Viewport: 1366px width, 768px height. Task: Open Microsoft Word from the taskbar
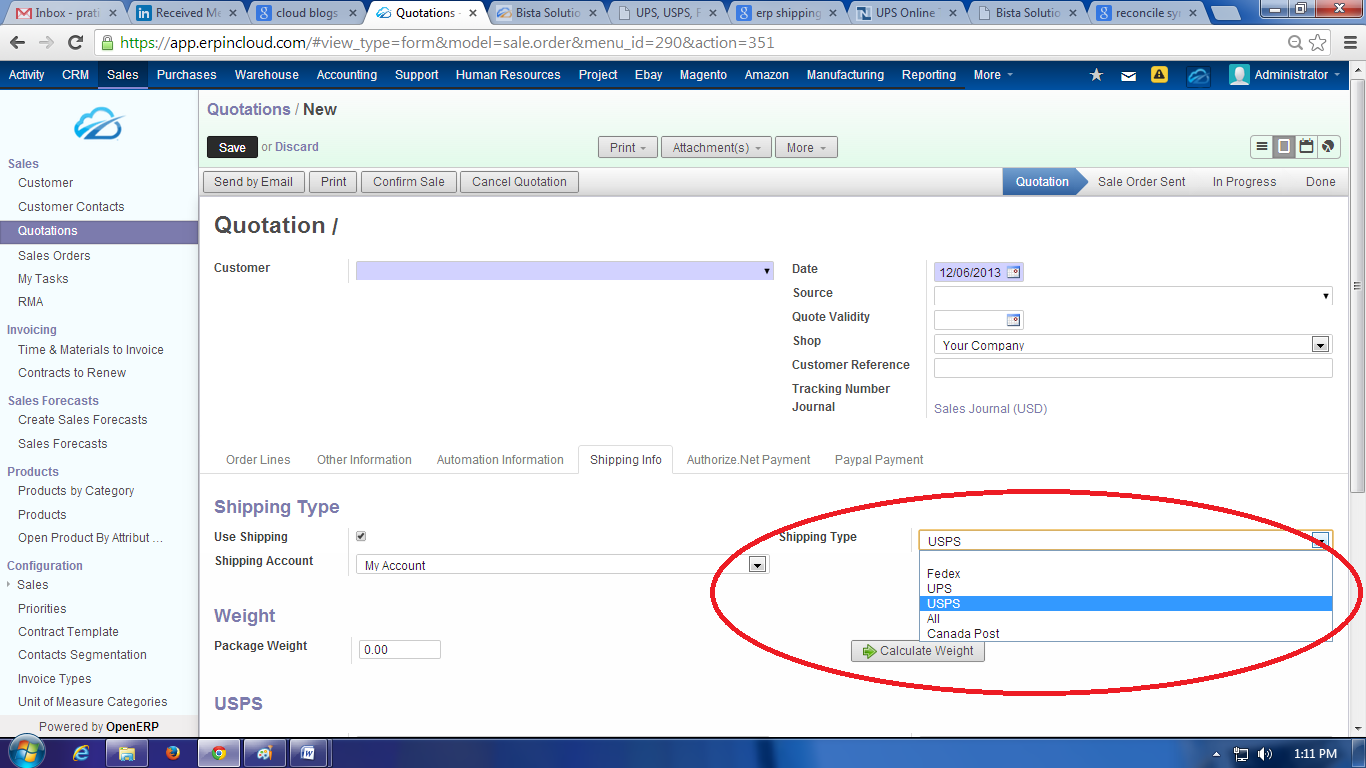tap(309, 753)
